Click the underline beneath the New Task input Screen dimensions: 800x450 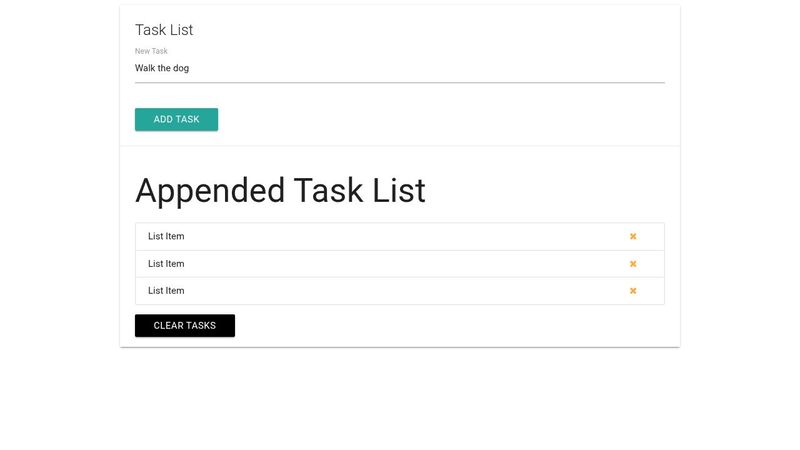pyautogui.click(x=399, y=82)
